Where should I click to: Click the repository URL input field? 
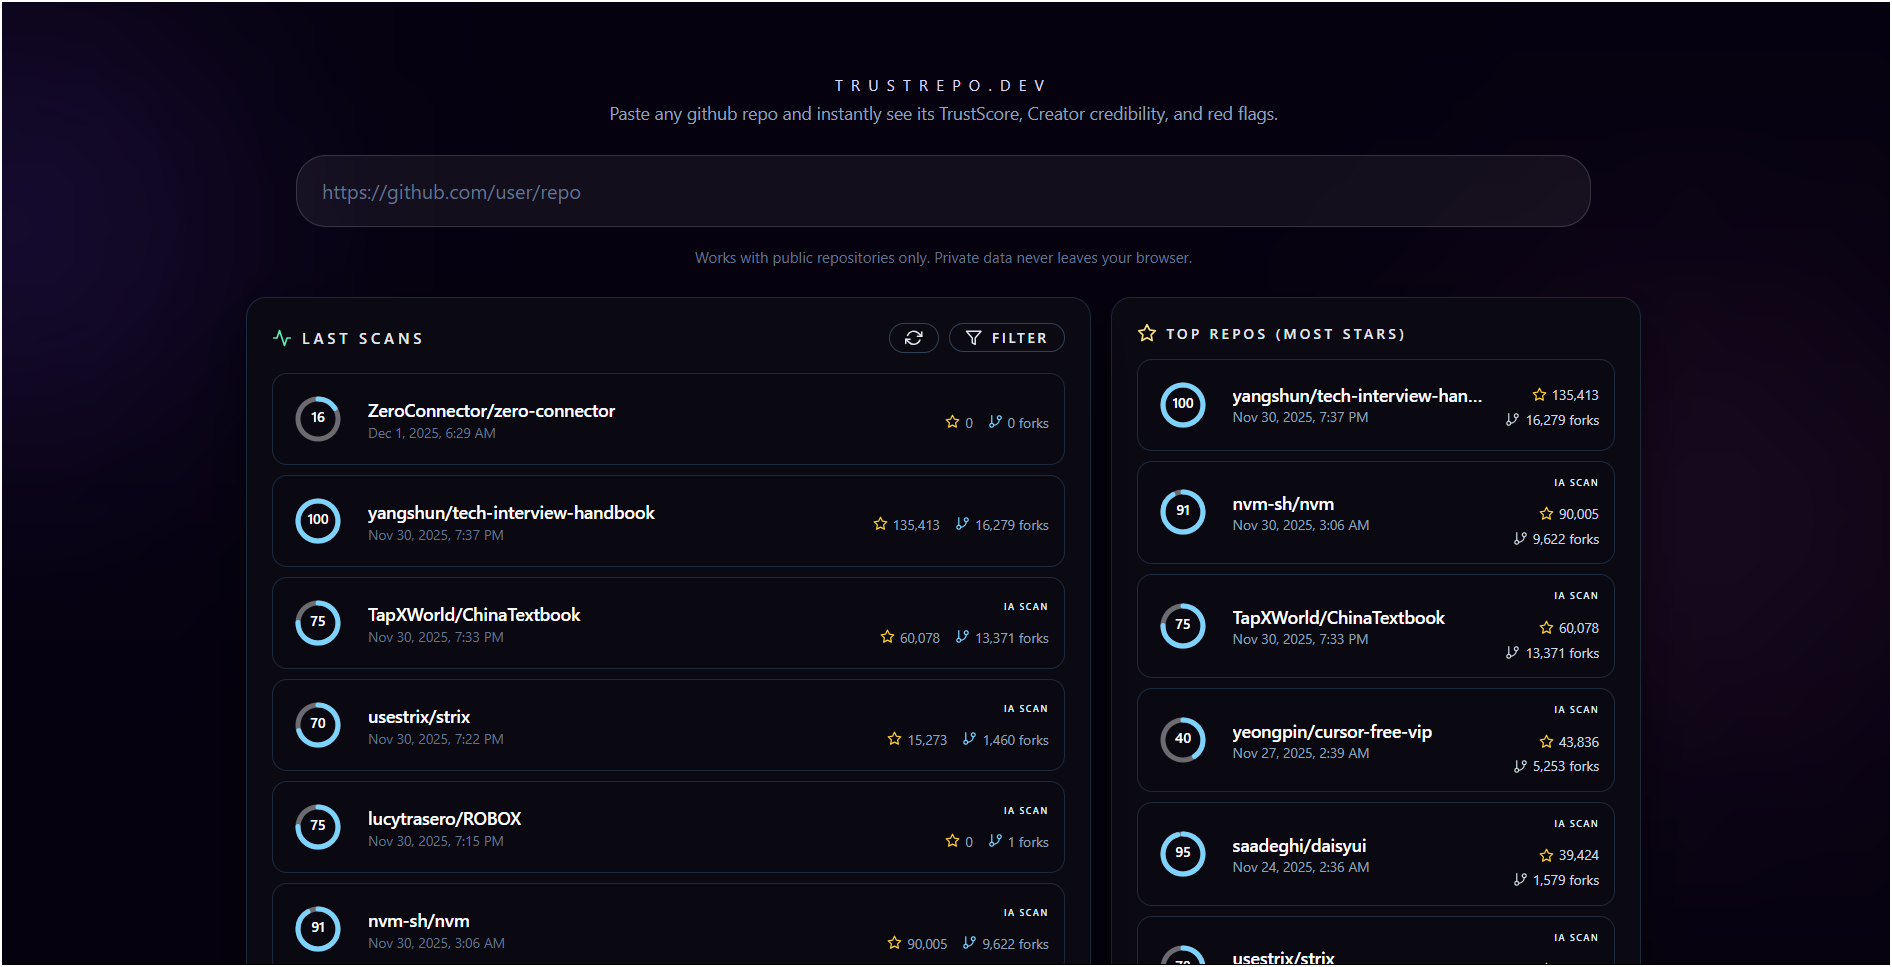tap(943, 191)
